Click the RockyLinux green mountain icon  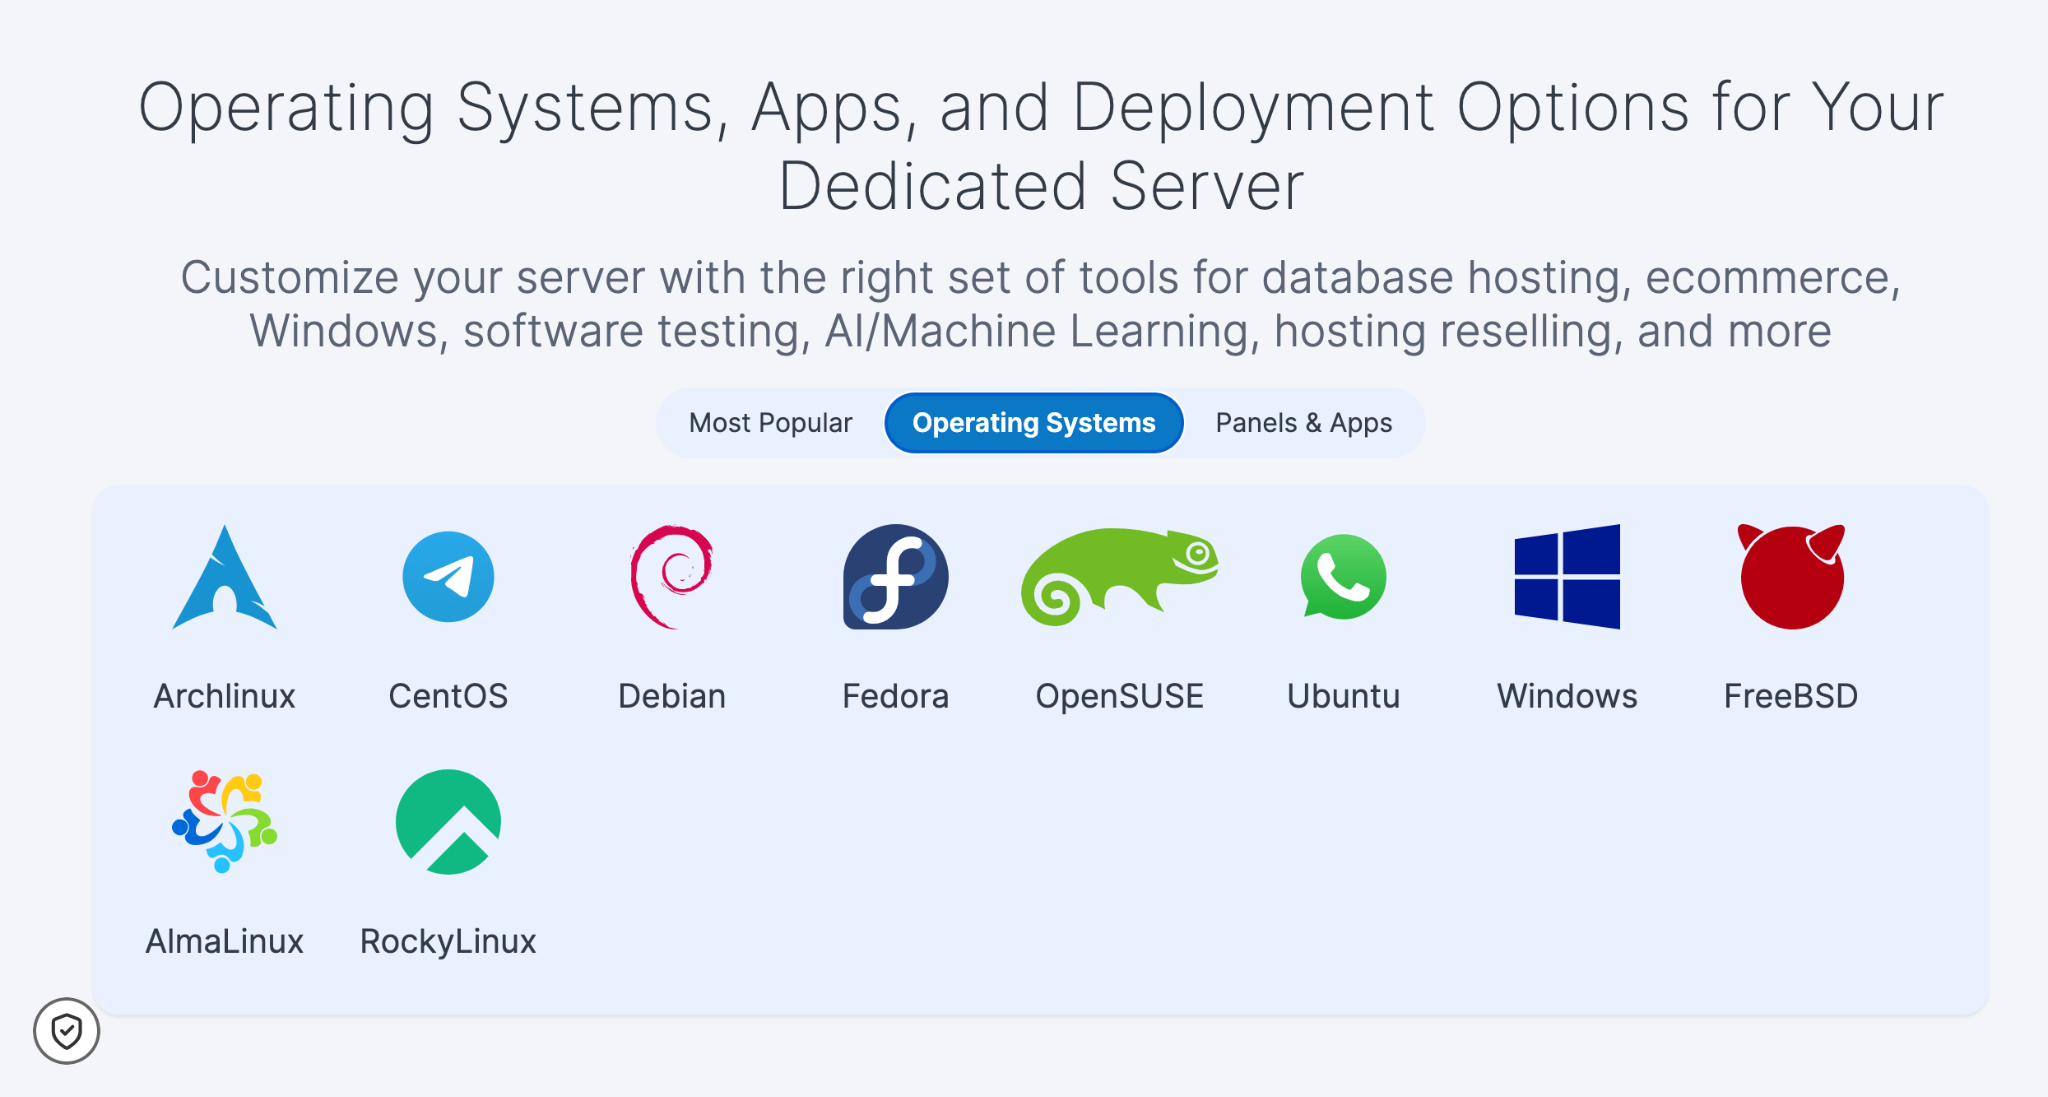tap(448, 822)
